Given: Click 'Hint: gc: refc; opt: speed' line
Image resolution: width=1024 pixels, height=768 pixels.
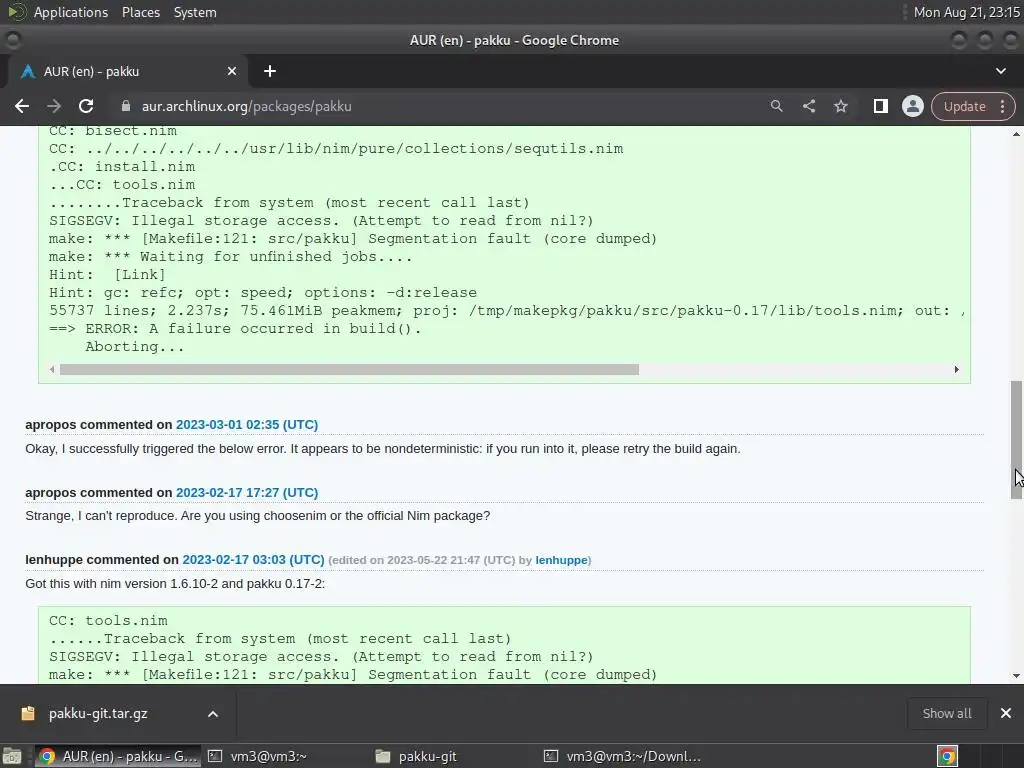Looking at the screenshot, I should pos(263,293).
